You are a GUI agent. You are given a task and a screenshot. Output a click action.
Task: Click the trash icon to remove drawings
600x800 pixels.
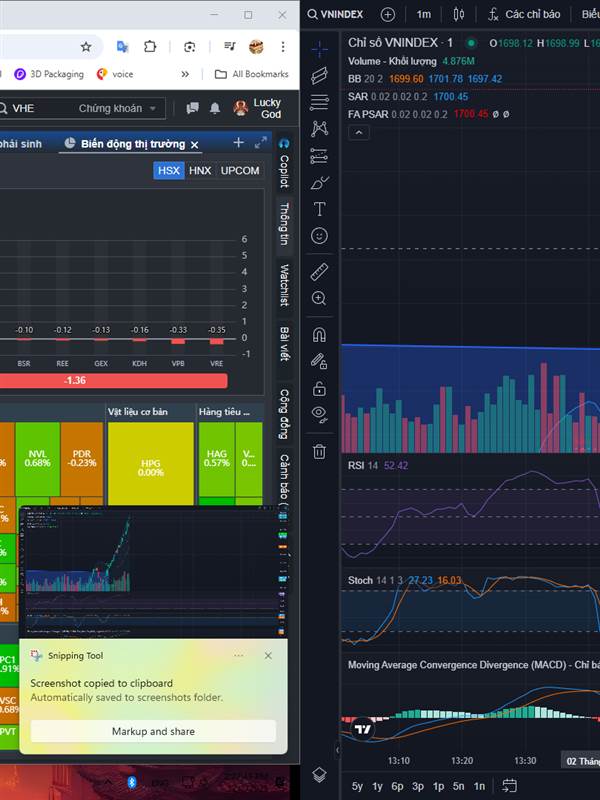point(319,451)
